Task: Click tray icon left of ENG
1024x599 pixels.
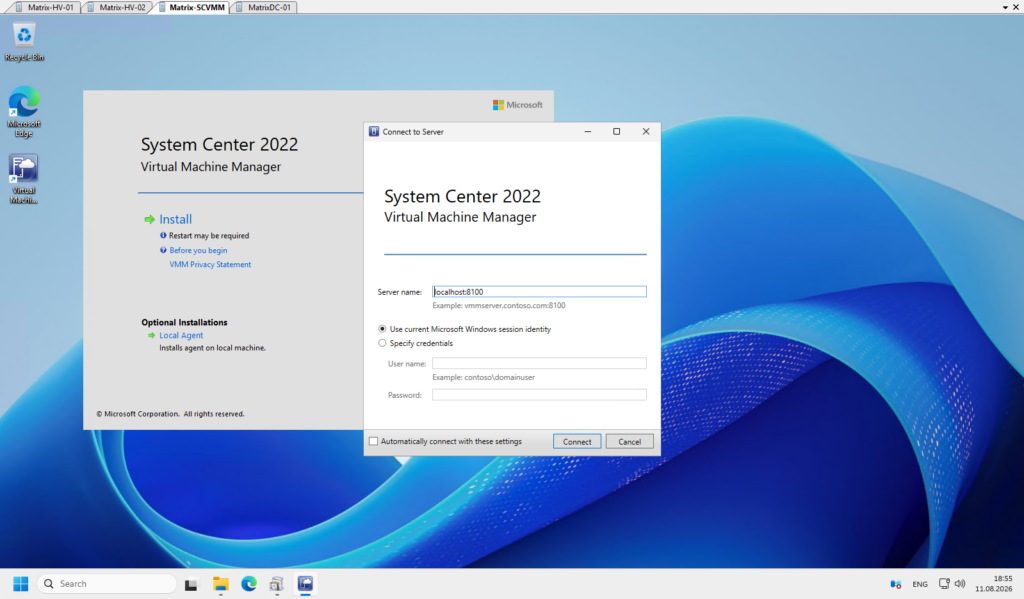Action: 895,584
